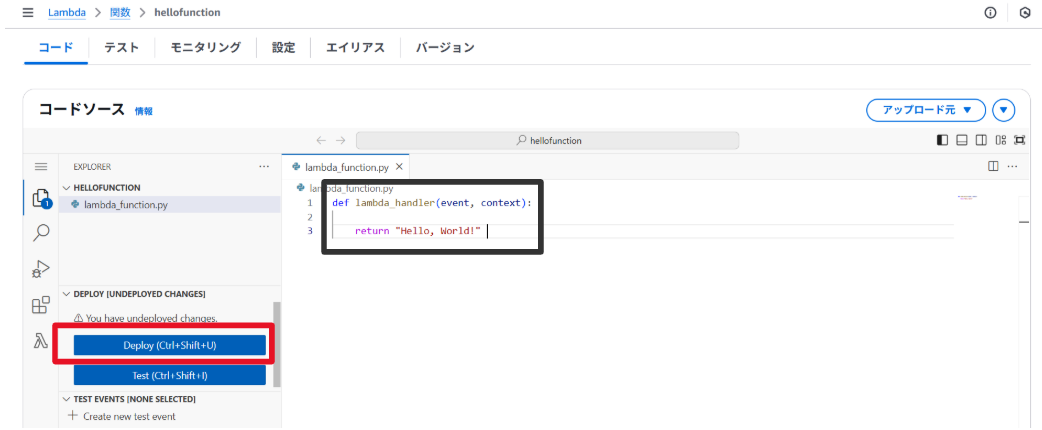Viewport: 1042px width, 430px height.
Task: Switch to the テスト tab
Action: (121, 47)
